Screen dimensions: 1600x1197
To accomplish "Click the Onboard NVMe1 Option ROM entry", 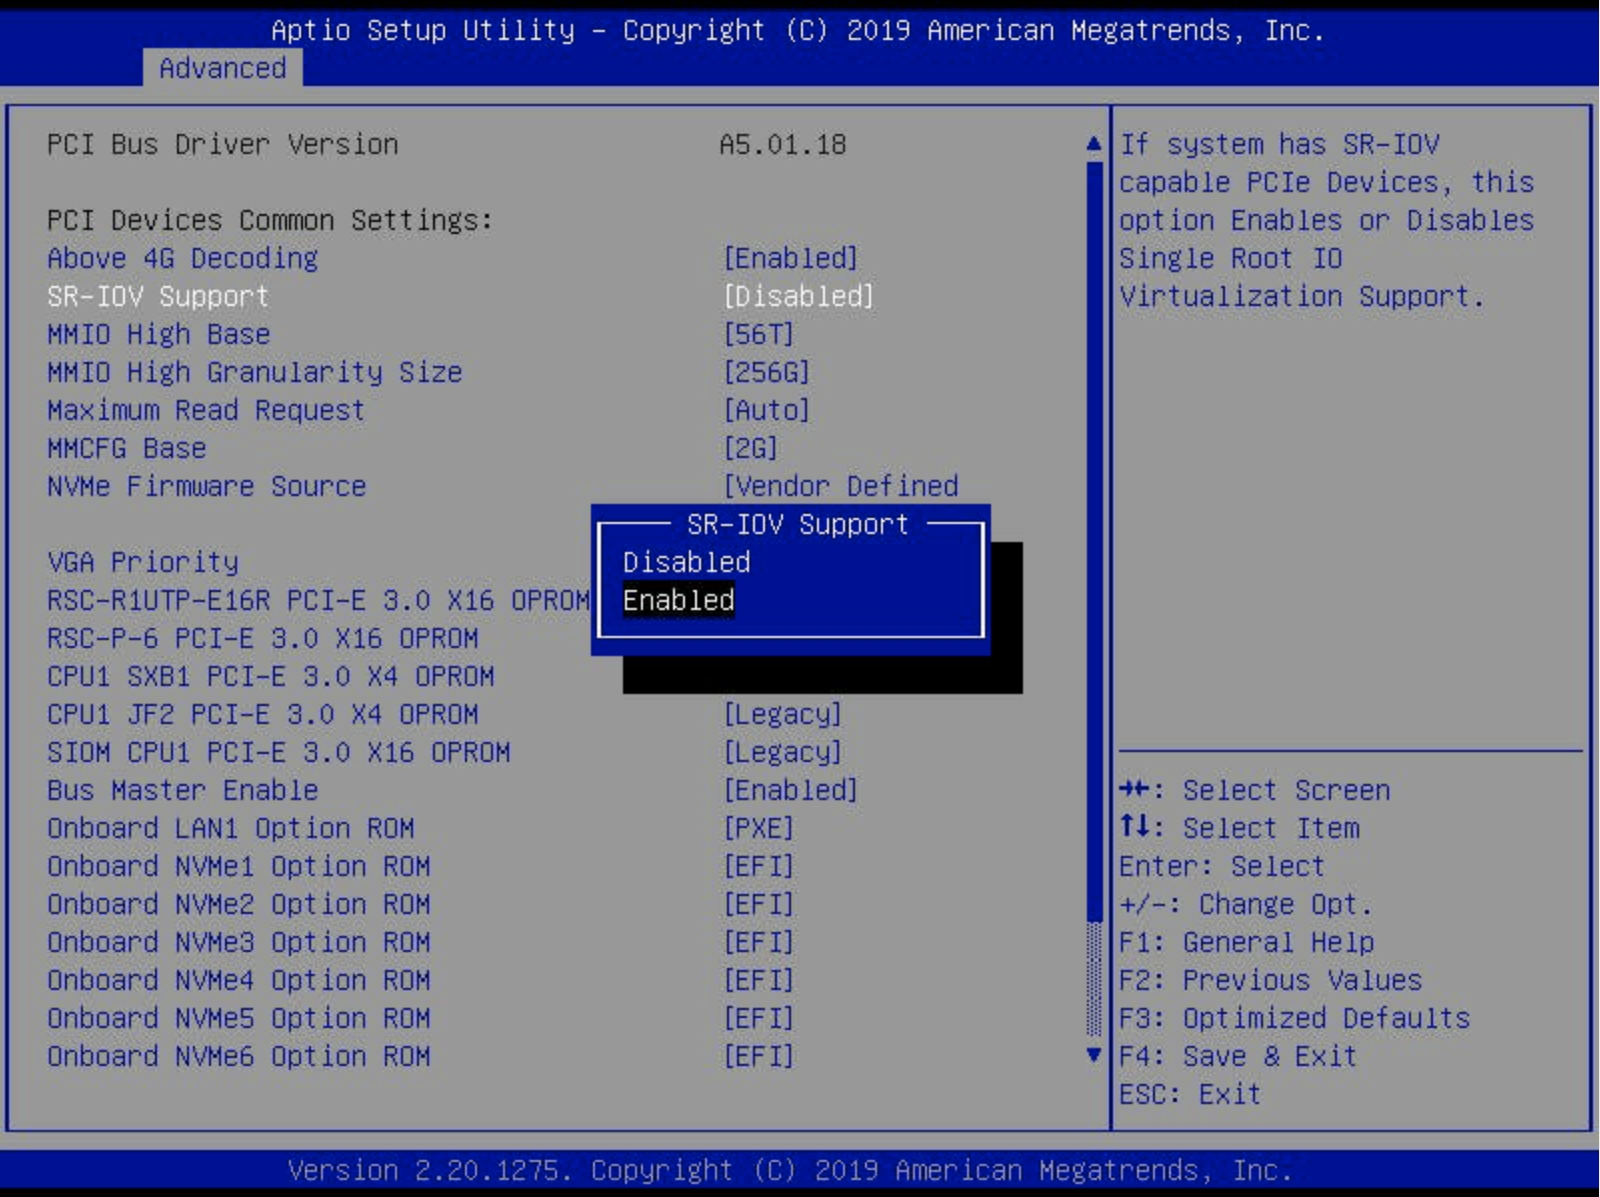I will 238,866.
